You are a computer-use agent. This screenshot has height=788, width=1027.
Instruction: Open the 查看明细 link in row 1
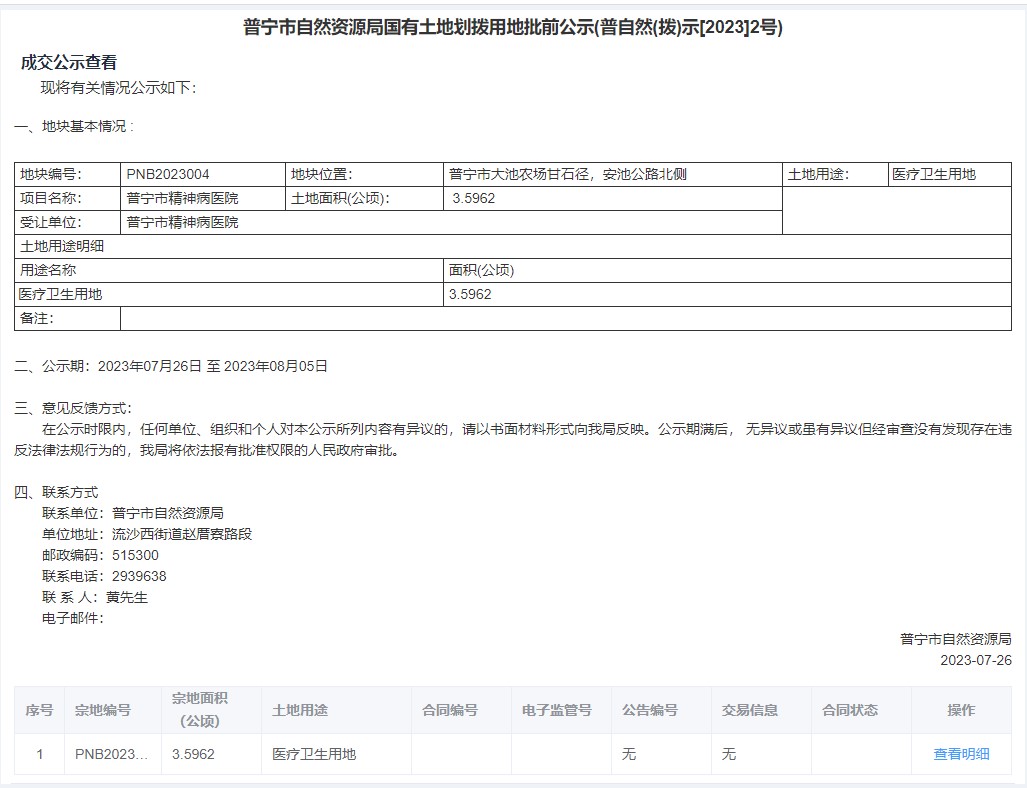[961, 754]
